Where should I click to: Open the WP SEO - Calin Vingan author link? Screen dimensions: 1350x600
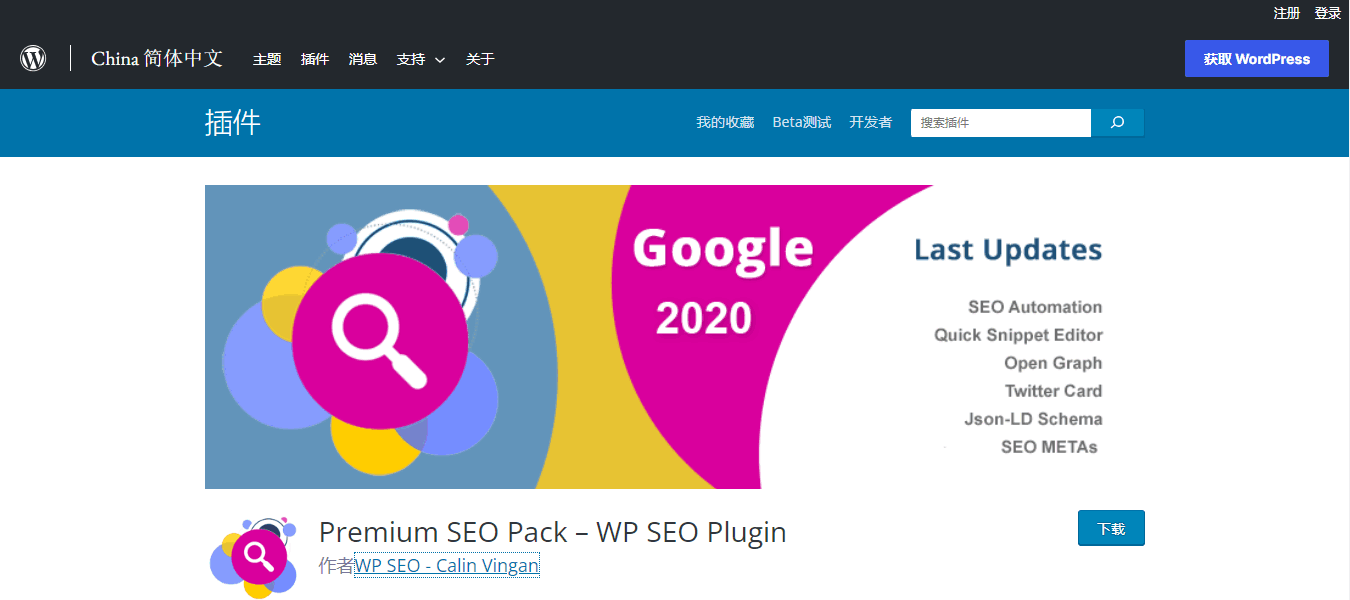coord(446,564)
